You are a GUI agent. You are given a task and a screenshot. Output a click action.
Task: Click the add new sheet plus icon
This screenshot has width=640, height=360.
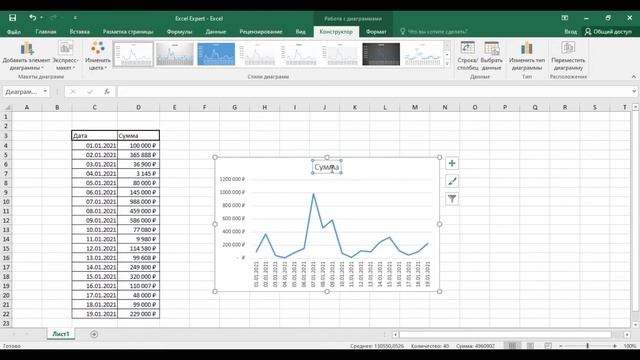(x=94, y=334)
